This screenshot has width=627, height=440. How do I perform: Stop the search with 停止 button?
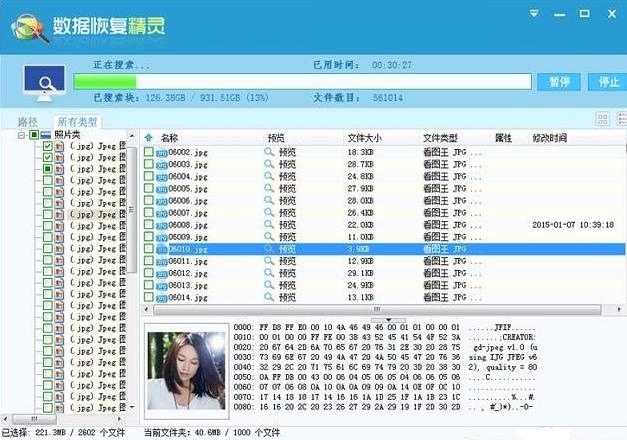[x=608, y=82]
